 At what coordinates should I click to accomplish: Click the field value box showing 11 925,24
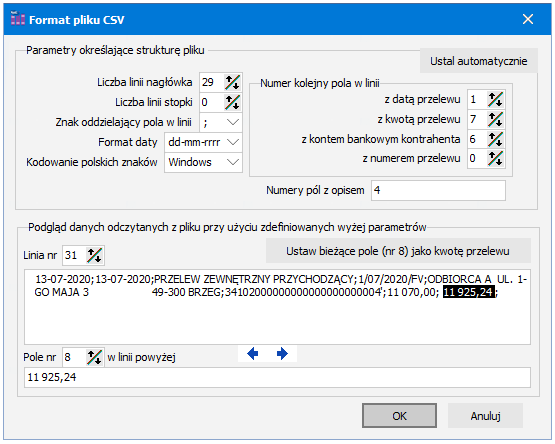(278, 377)
